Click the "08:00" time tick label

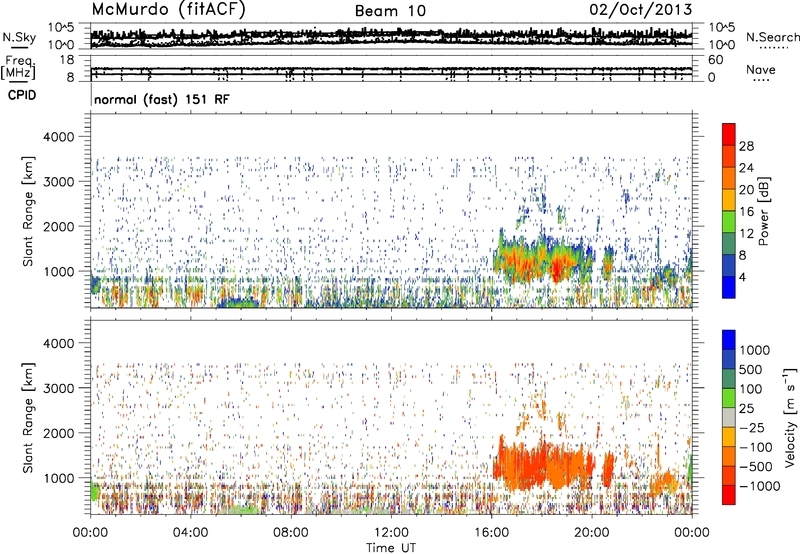point(291,533)
